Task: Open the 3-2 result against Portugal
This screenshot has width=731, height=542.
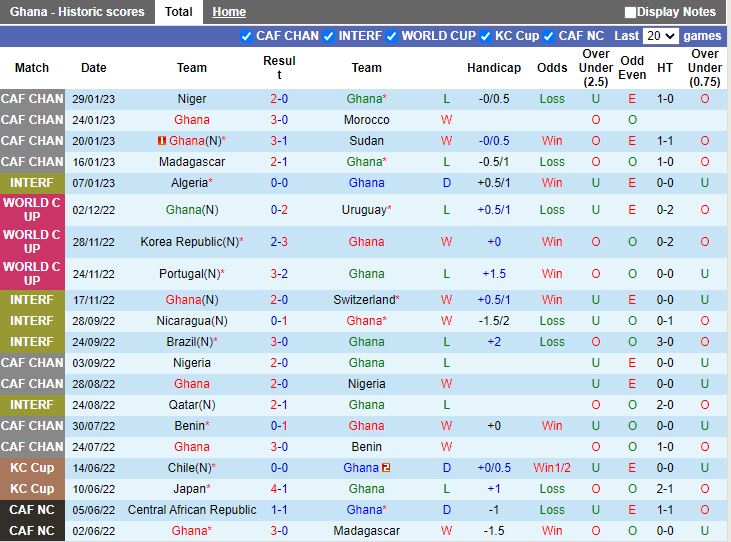Action: [279, 274]
